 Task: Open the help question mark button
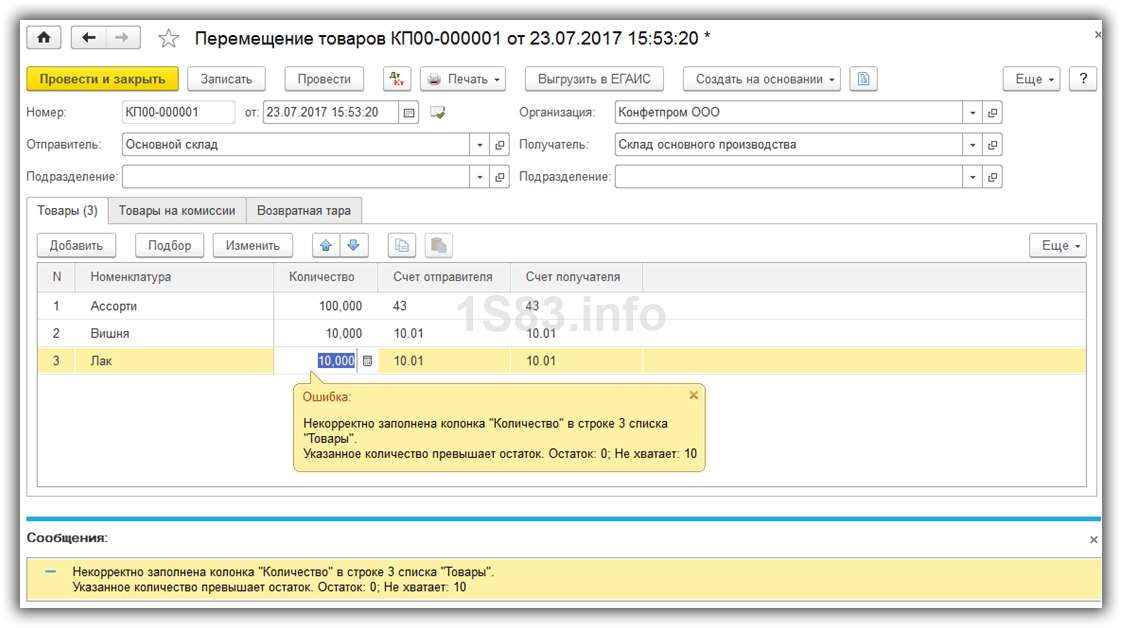1083,79
